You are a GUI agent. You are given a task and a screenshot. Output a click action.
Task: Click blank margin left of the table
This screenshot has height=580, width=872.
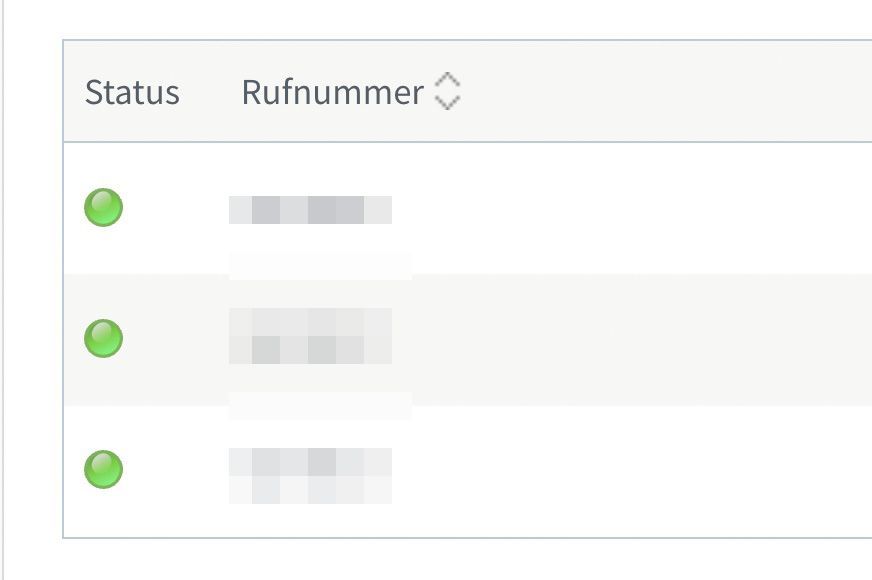tap(34, 300)
